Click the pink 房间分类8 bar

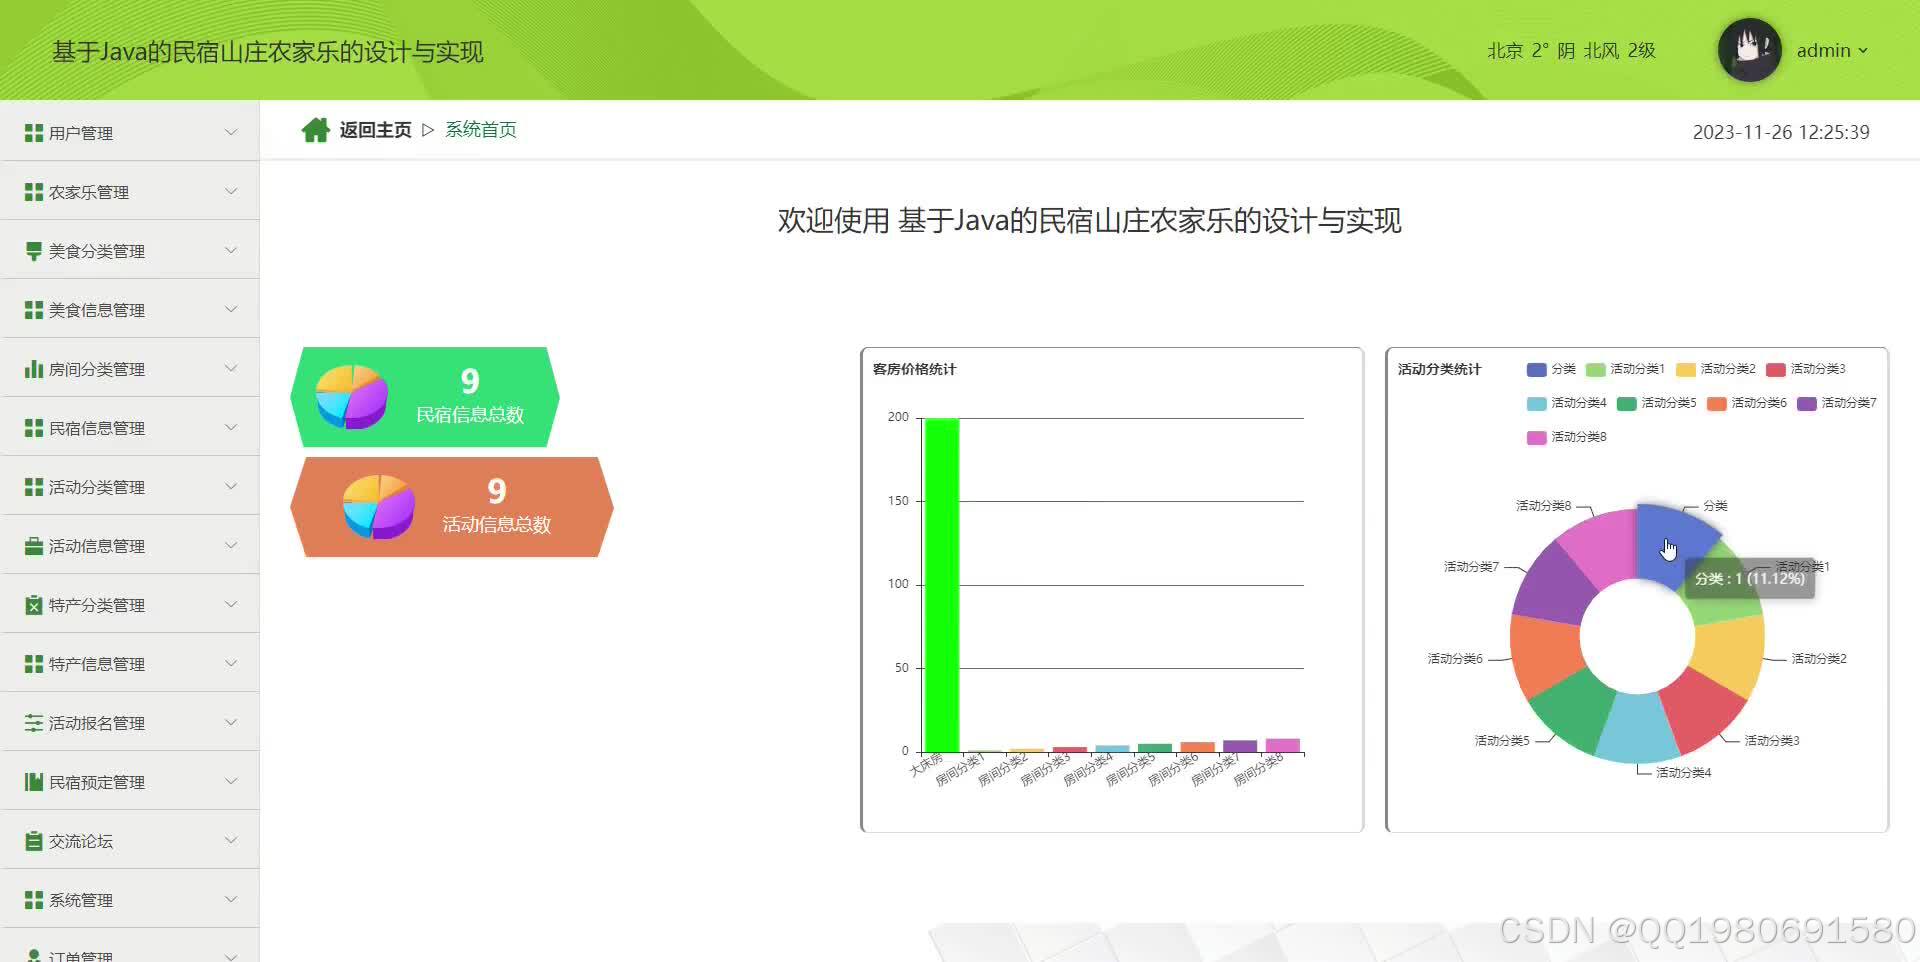pyautogui.click(x=1283, y=745)
